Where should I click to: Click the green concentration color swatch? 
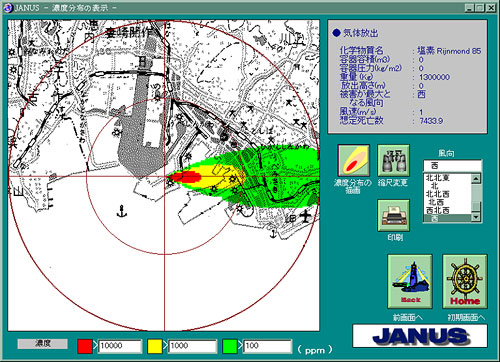click(230, 346)
